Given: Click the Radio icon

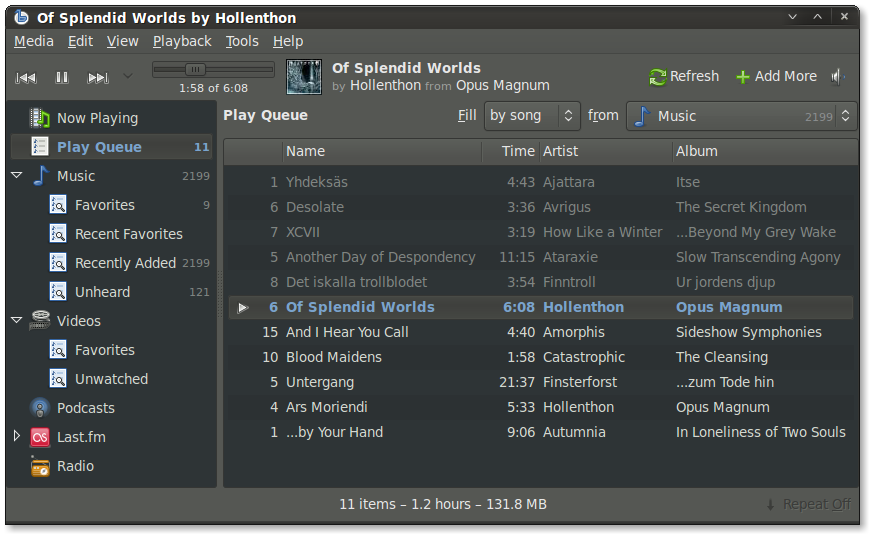Looking at the screenshot, I should click(x=40, y=466).
